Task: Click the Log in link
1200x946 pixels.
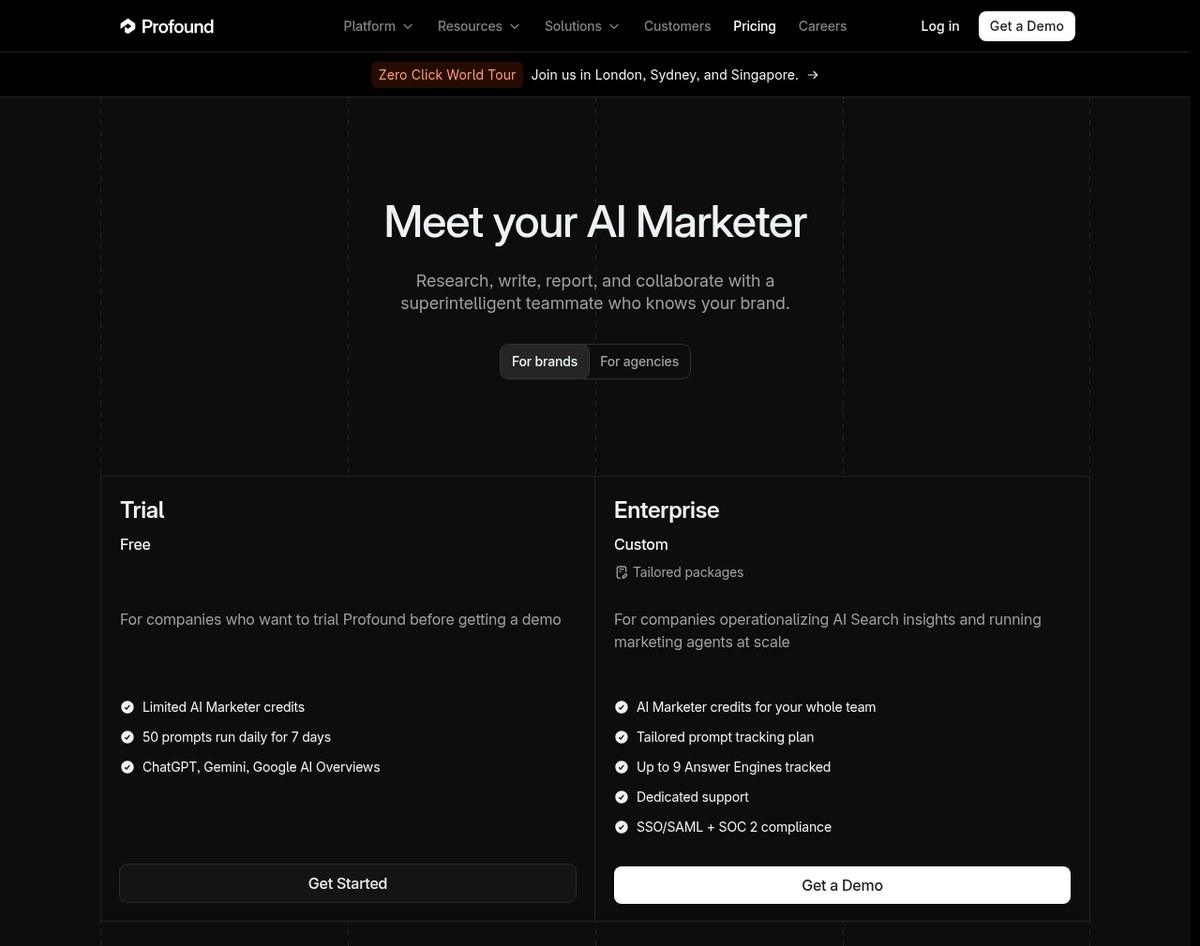Action: 940,26
